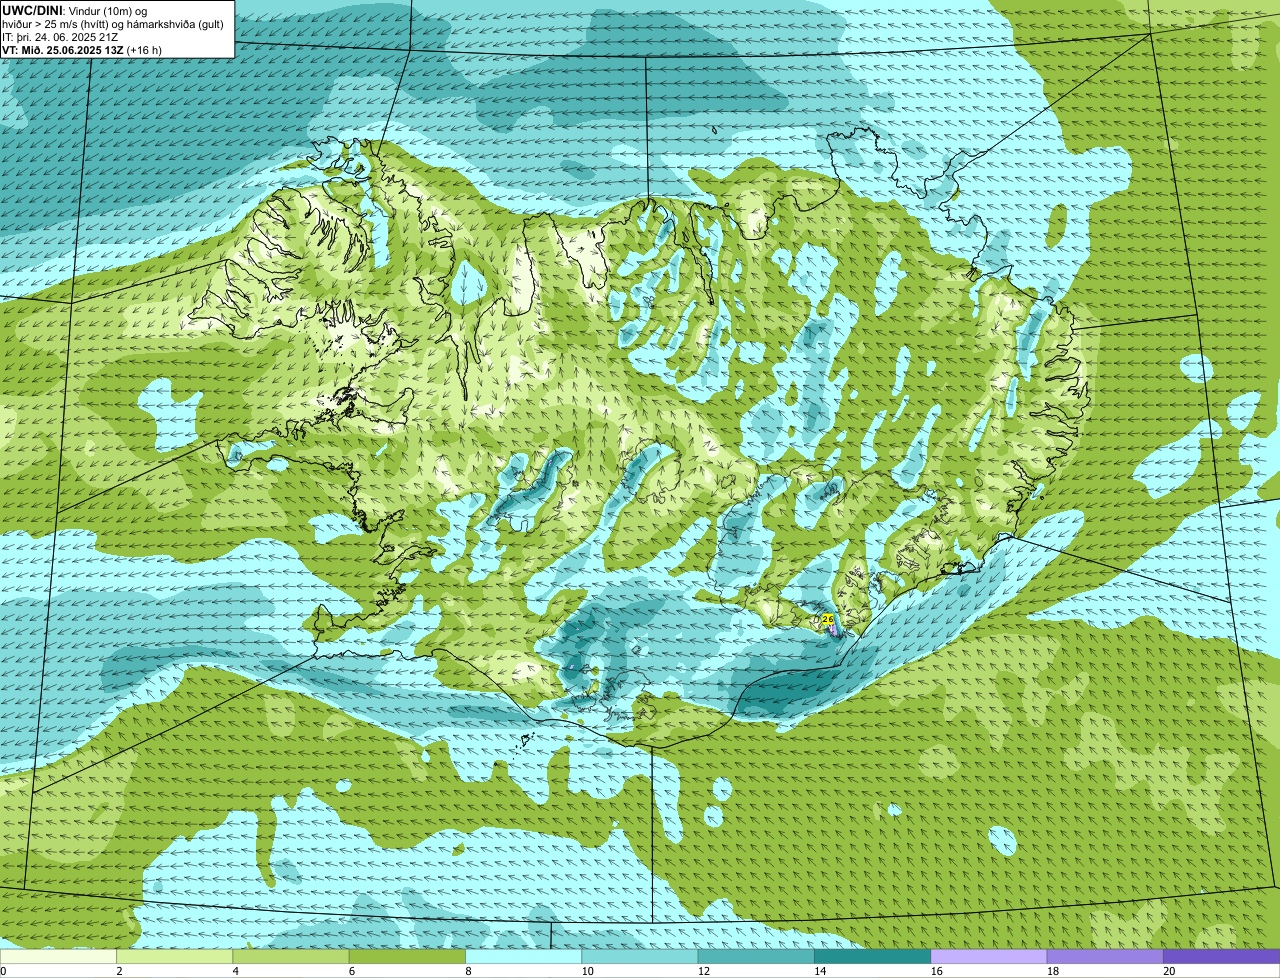The width and height of the screenshot is (1280, 978).
Task: Click the 2–4 m/s legend color segment
Action: click(x=174, y=956)
